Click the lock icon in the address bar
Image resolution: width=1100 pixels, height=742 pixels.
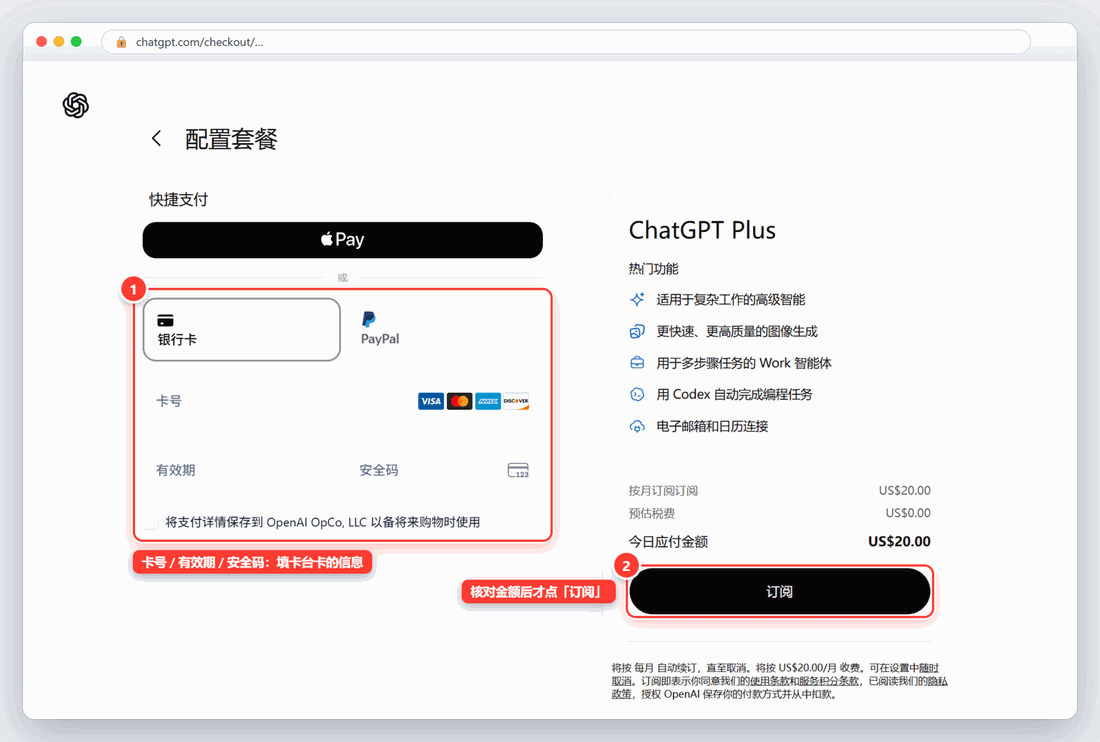(121, 42)
